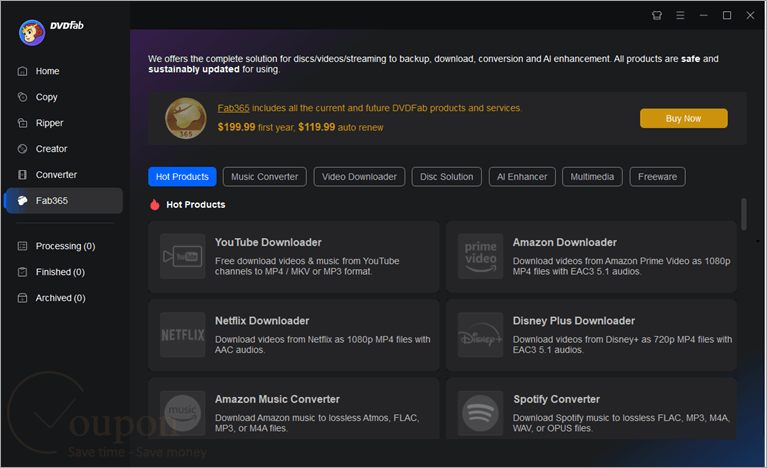Image resolution: width=767 pixels, height=468 pixels.
Task: Open the skin/theme shirt icon
Action: tap(657, 16)
